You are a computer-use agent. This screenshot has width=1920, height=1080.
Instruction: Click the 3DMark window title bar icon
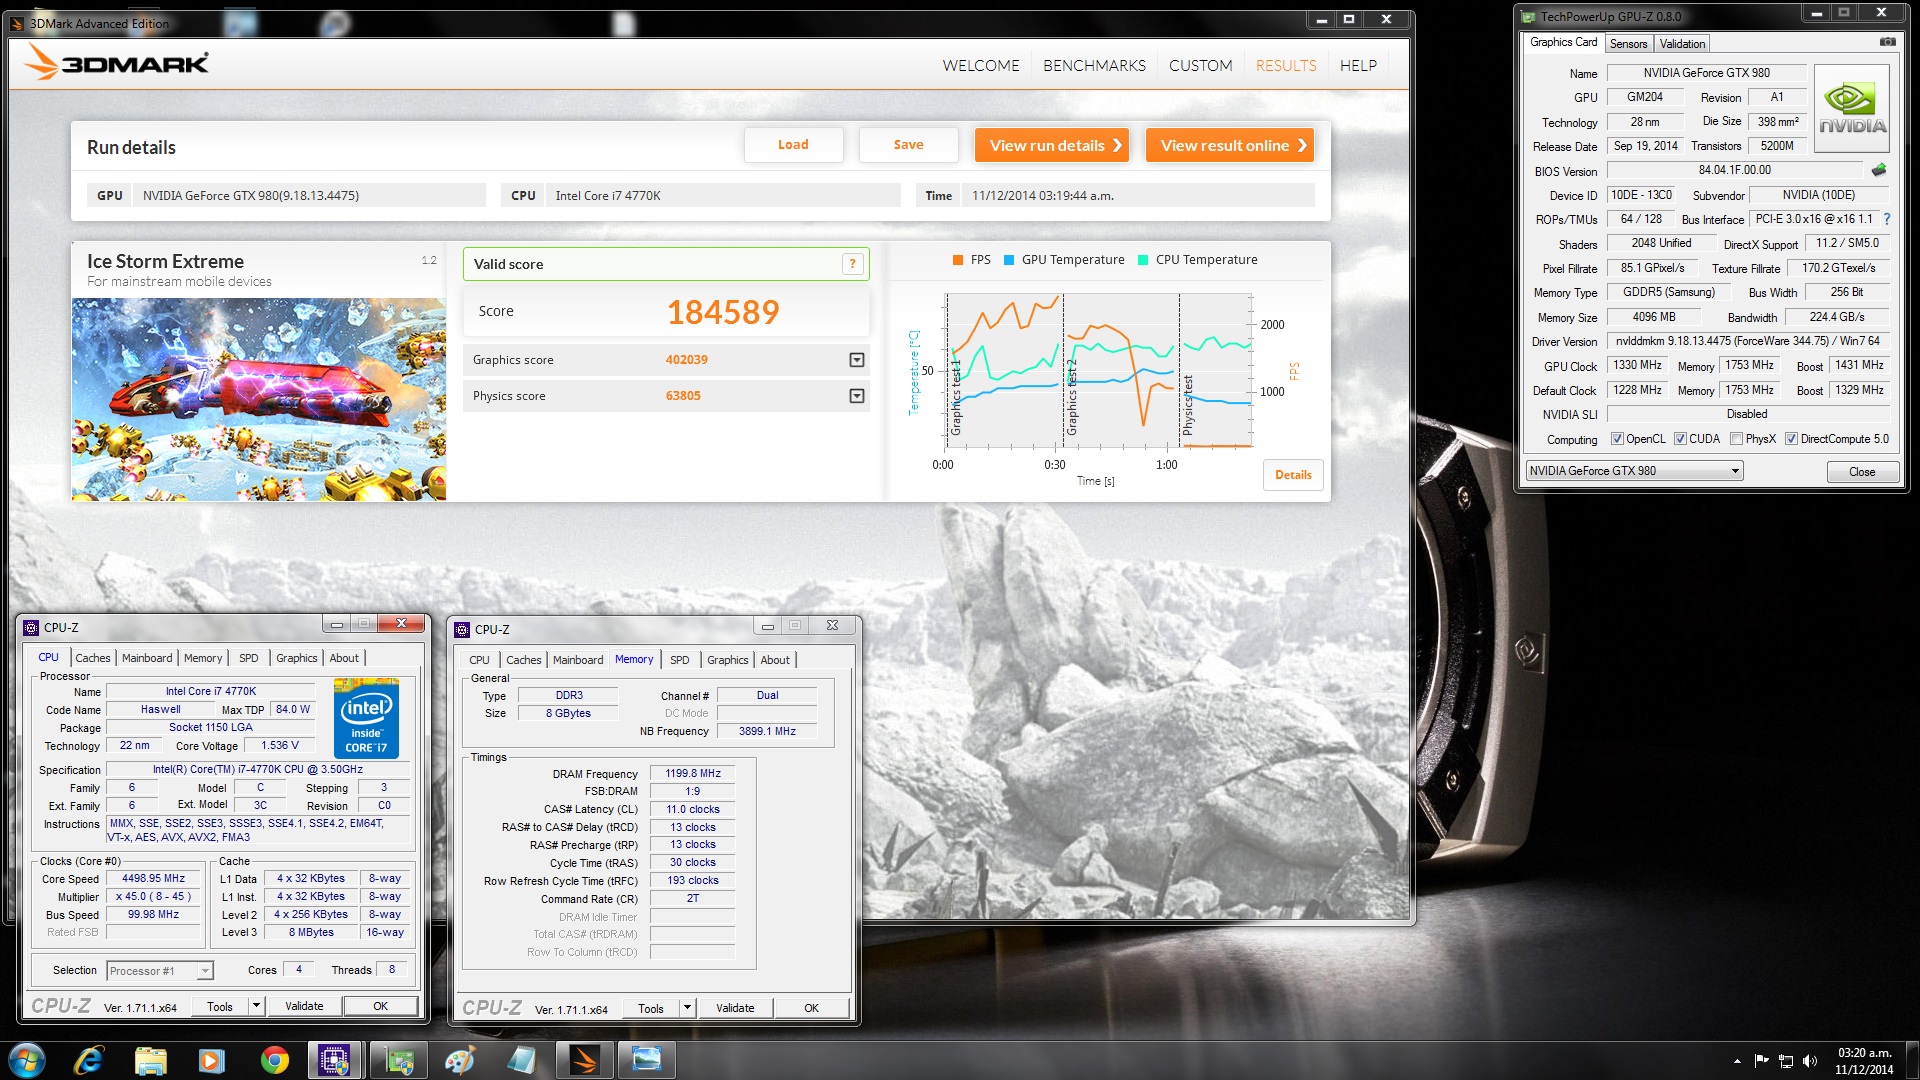17,23
